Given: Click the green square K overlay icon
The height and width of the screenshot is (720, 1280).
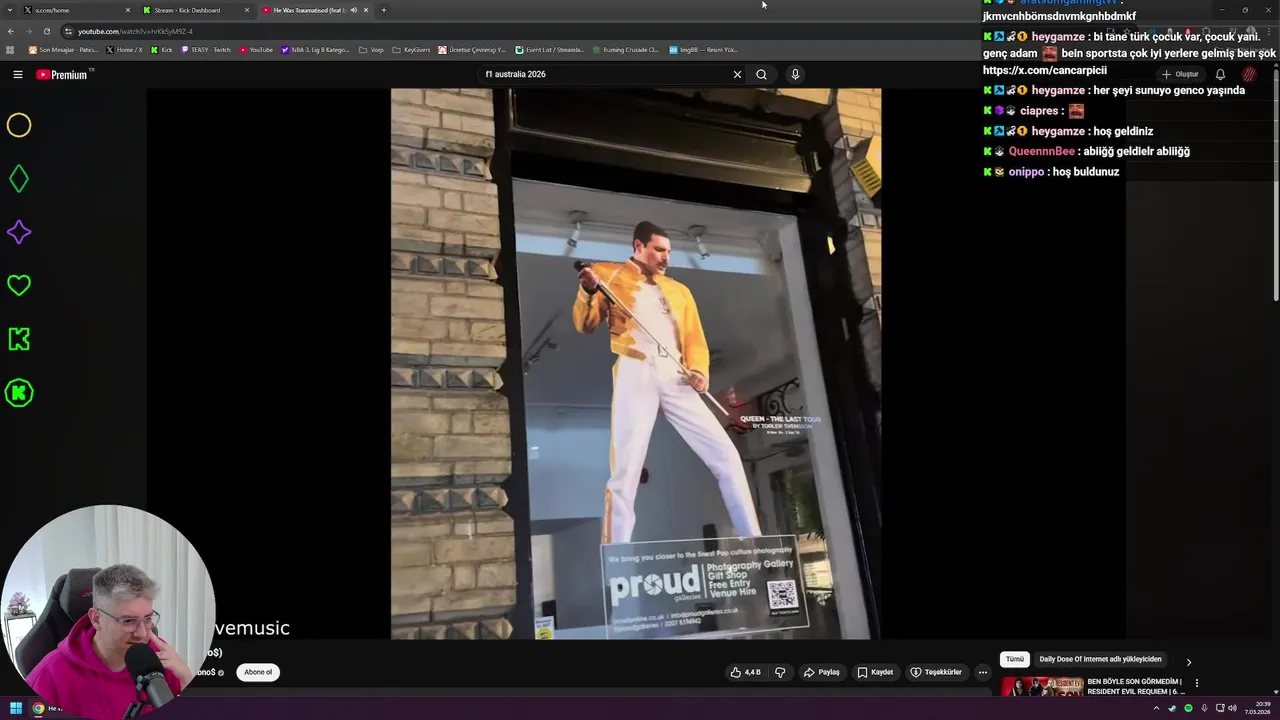Looking at the screenshot, I should 19,339.
